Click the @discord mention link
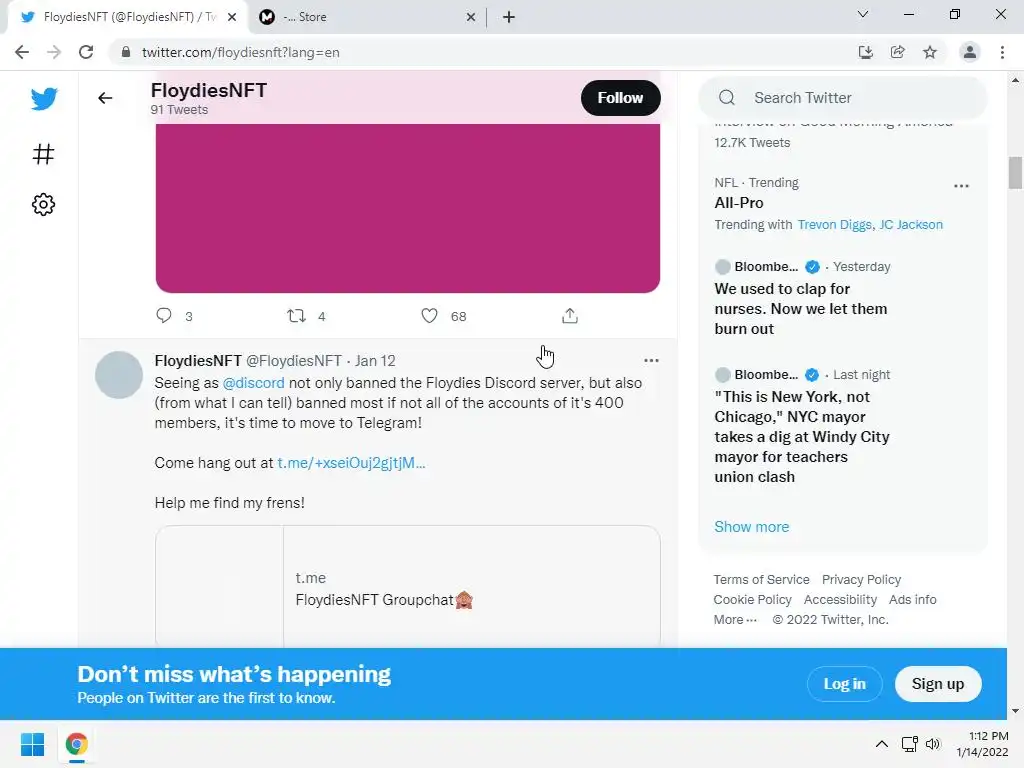1024x768 pixels. click(253, 383)
